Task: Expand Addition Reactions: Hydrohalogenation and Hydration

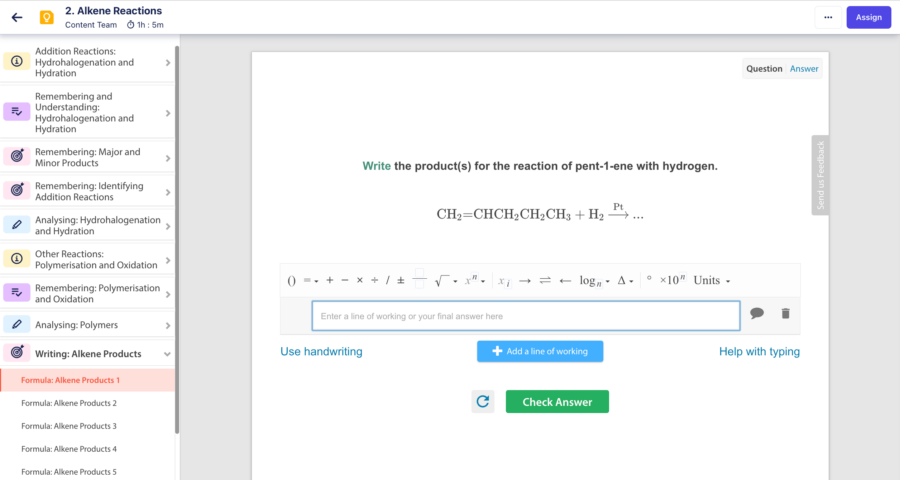Action: coord(168,63)
